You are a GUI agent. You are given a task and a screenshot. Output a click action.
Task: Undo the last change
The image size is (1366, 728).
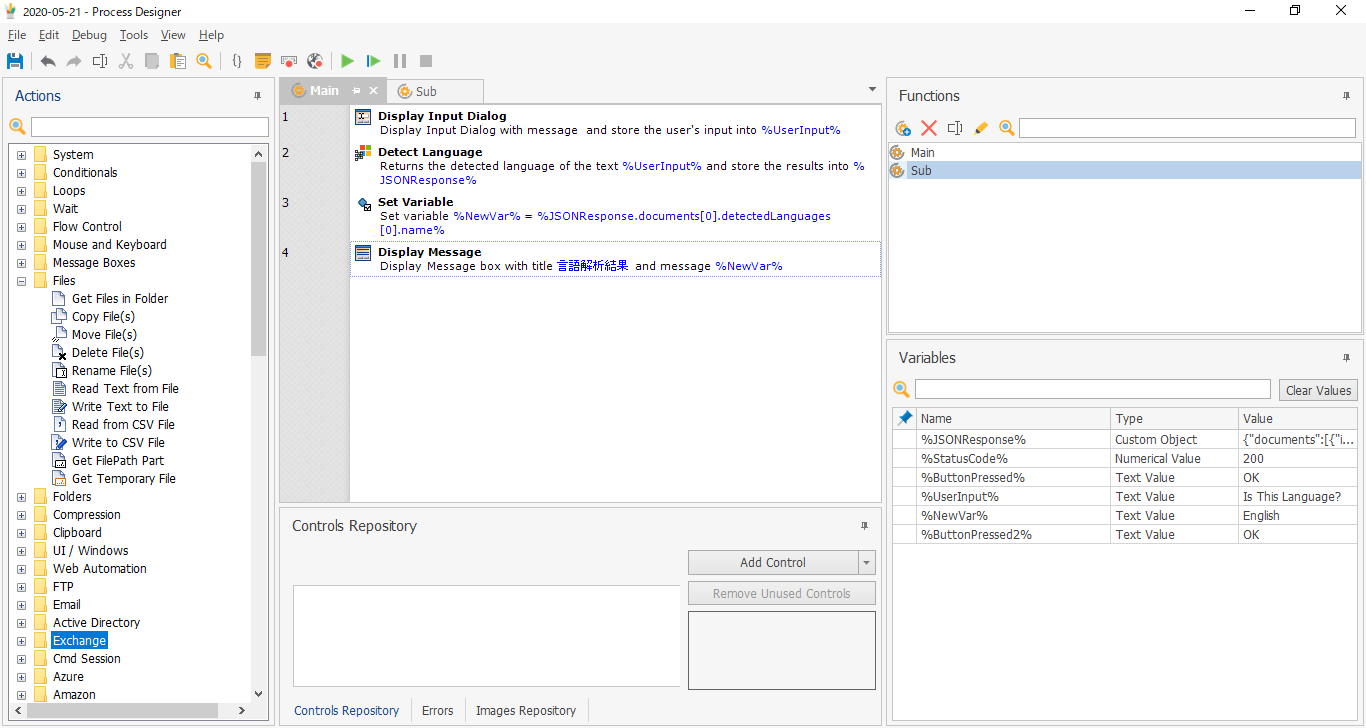pos(47,61)
